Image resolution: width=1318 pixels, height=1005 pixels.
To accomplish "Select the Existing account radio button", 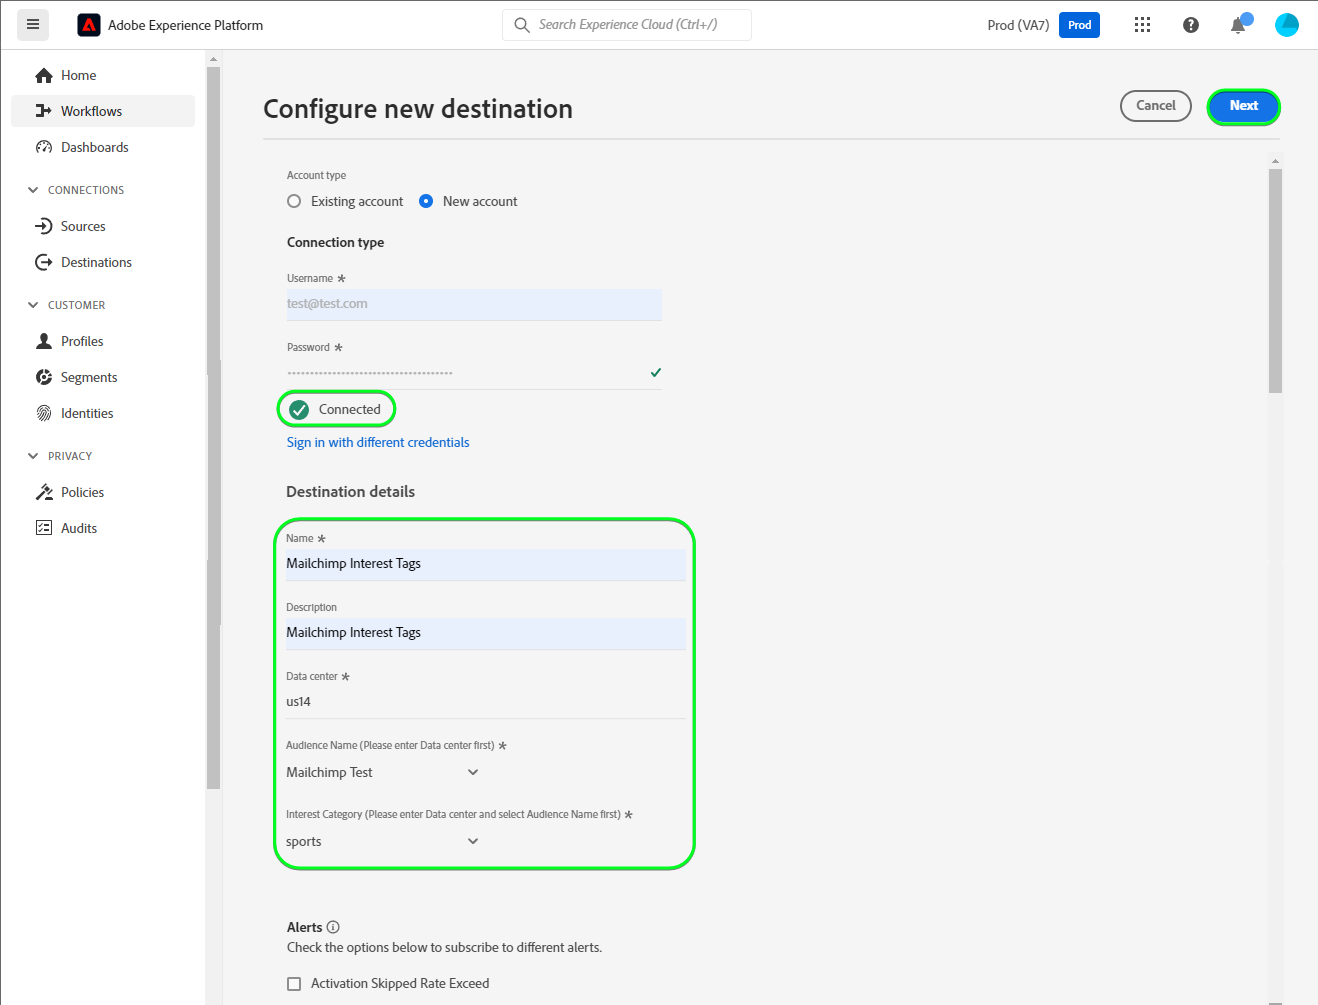I will [294, 201].
